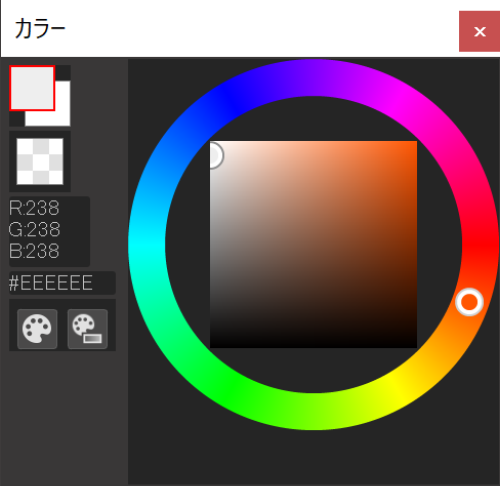500x486 pixels.
Task: Open the palette icon button
Action: (37, 329)
